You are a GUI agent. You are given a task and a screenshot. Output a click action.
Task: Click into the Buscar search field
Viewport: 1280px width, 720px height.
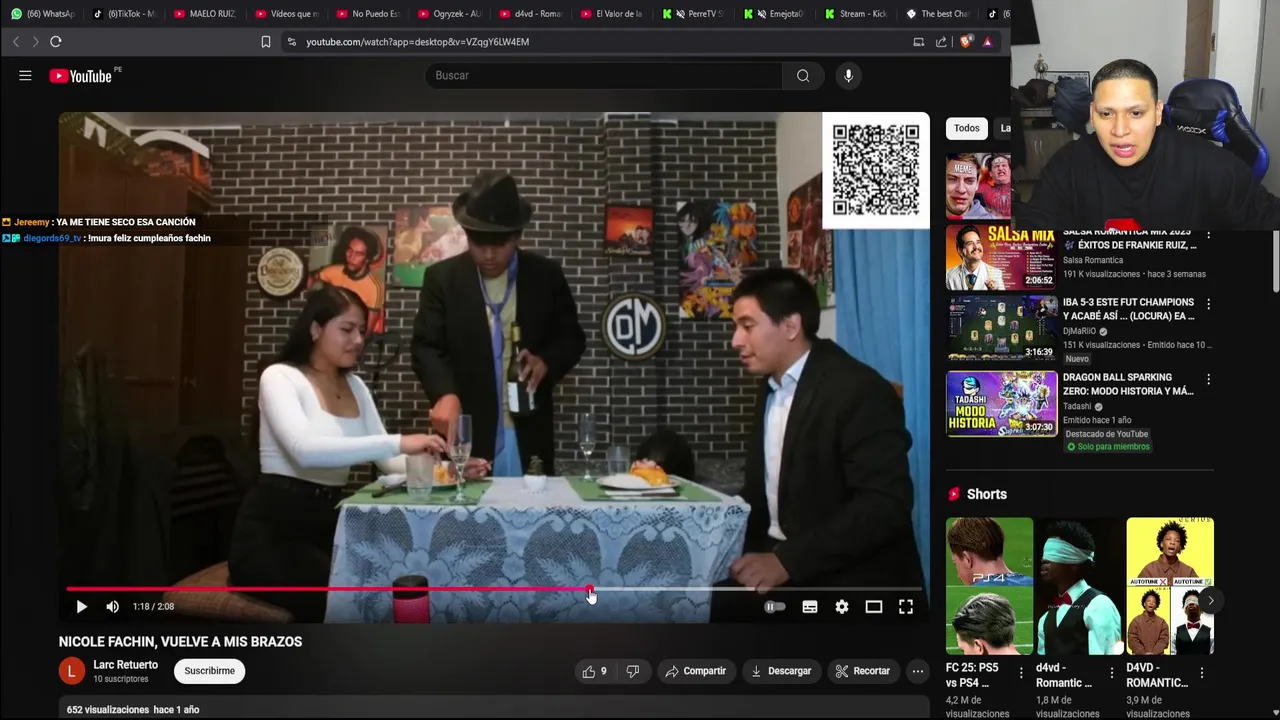point(605,76)
